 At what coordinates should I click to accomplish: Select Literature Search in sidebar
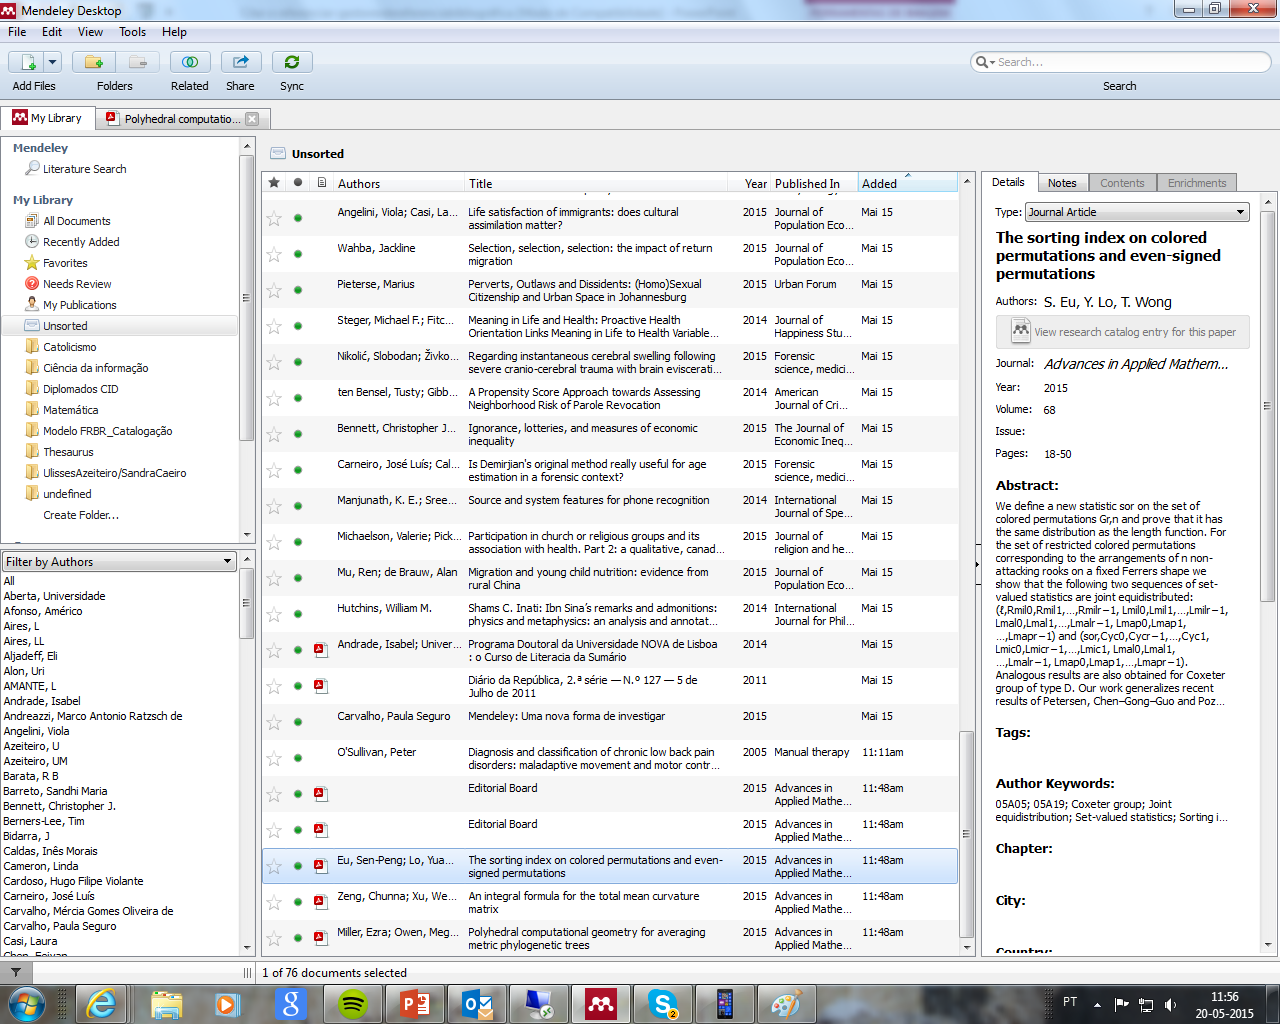click(84, 169)
